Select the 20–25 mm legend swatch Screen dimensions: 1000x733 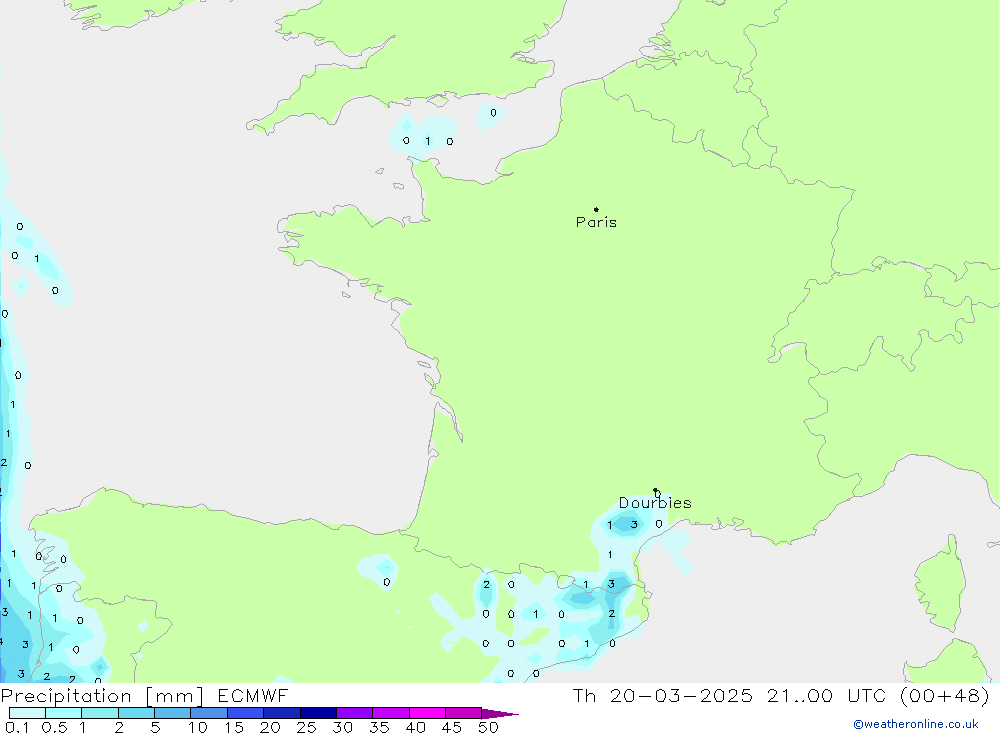point(282,713)
